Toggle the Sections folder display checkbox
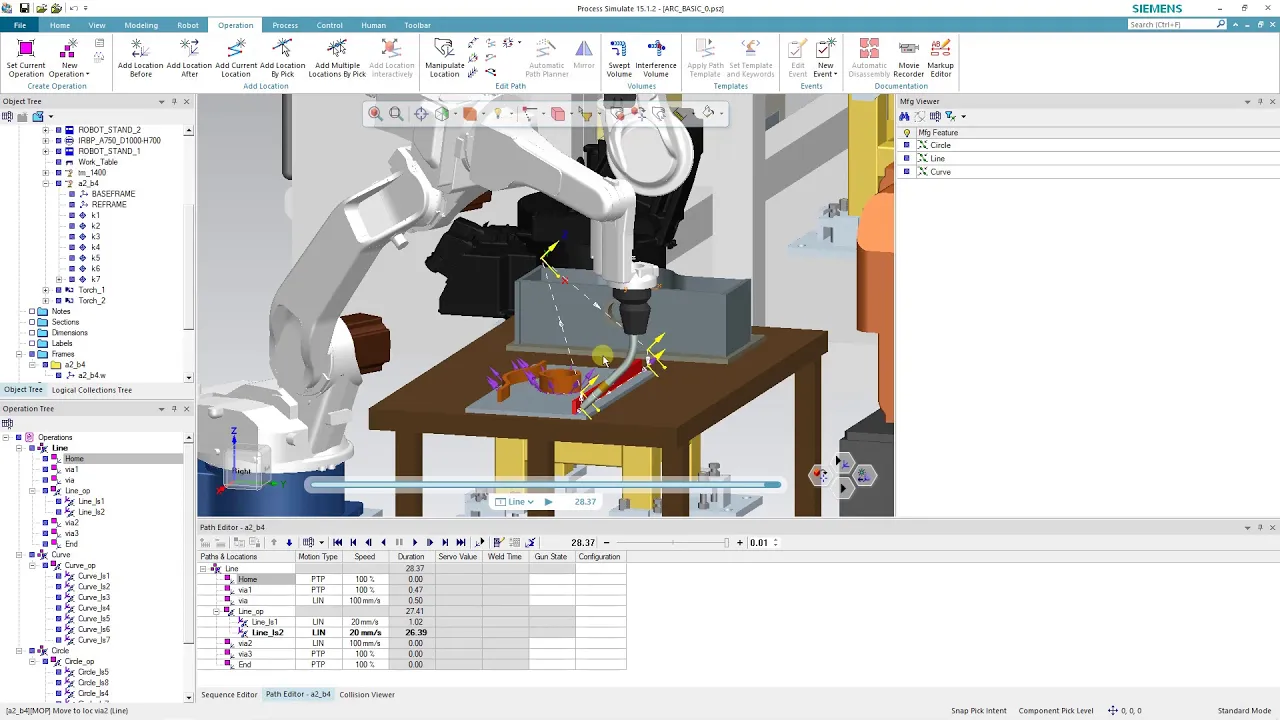 tap(32, 322)
